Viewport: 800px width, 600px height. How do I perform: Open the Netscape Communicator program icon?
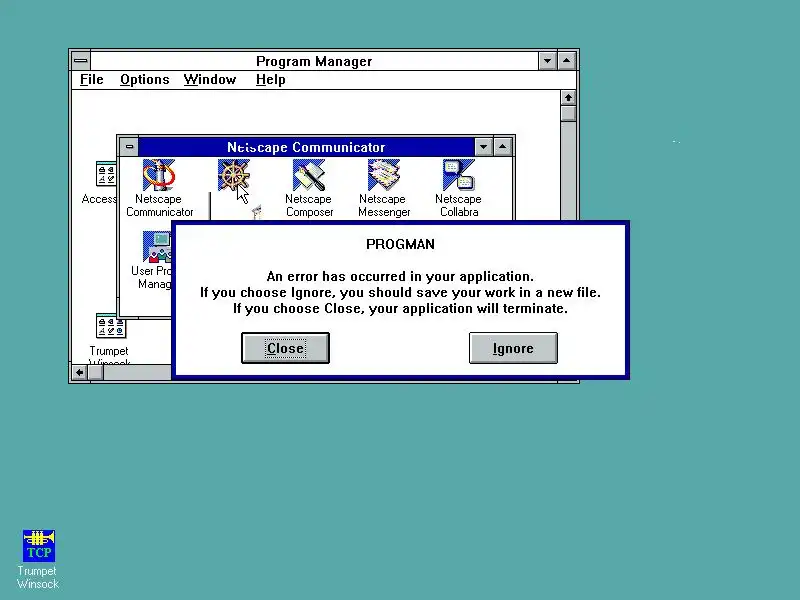159,176
